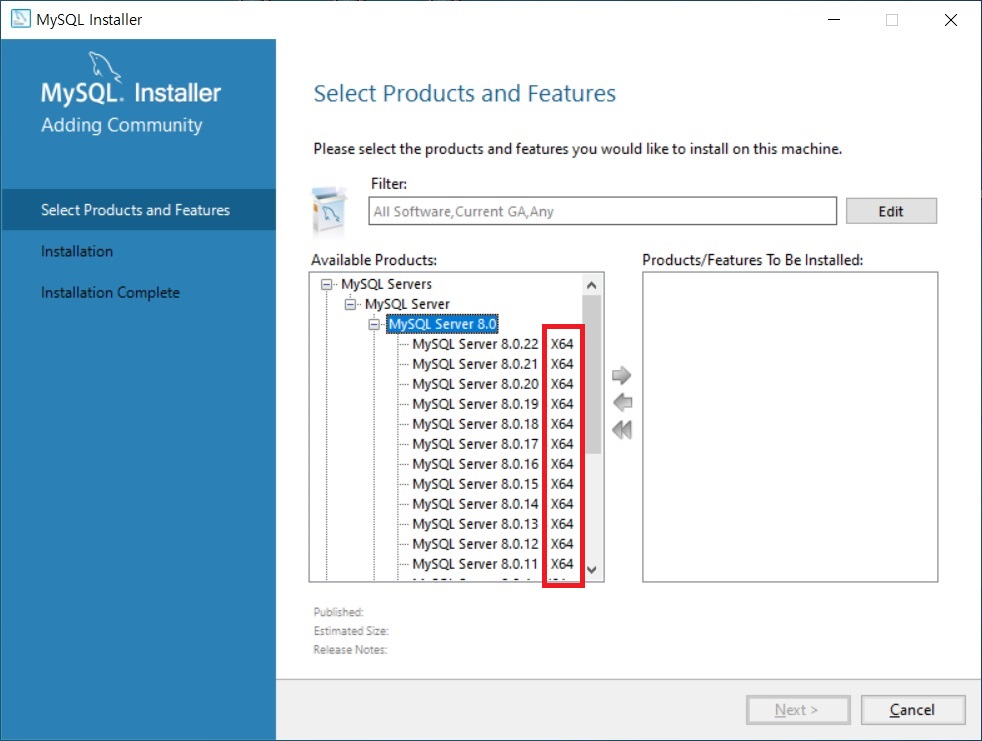Viewport: 982px width, 741px height.
Task: Click the Available Products scrollbar down arrow
Action: pos(591,570)
